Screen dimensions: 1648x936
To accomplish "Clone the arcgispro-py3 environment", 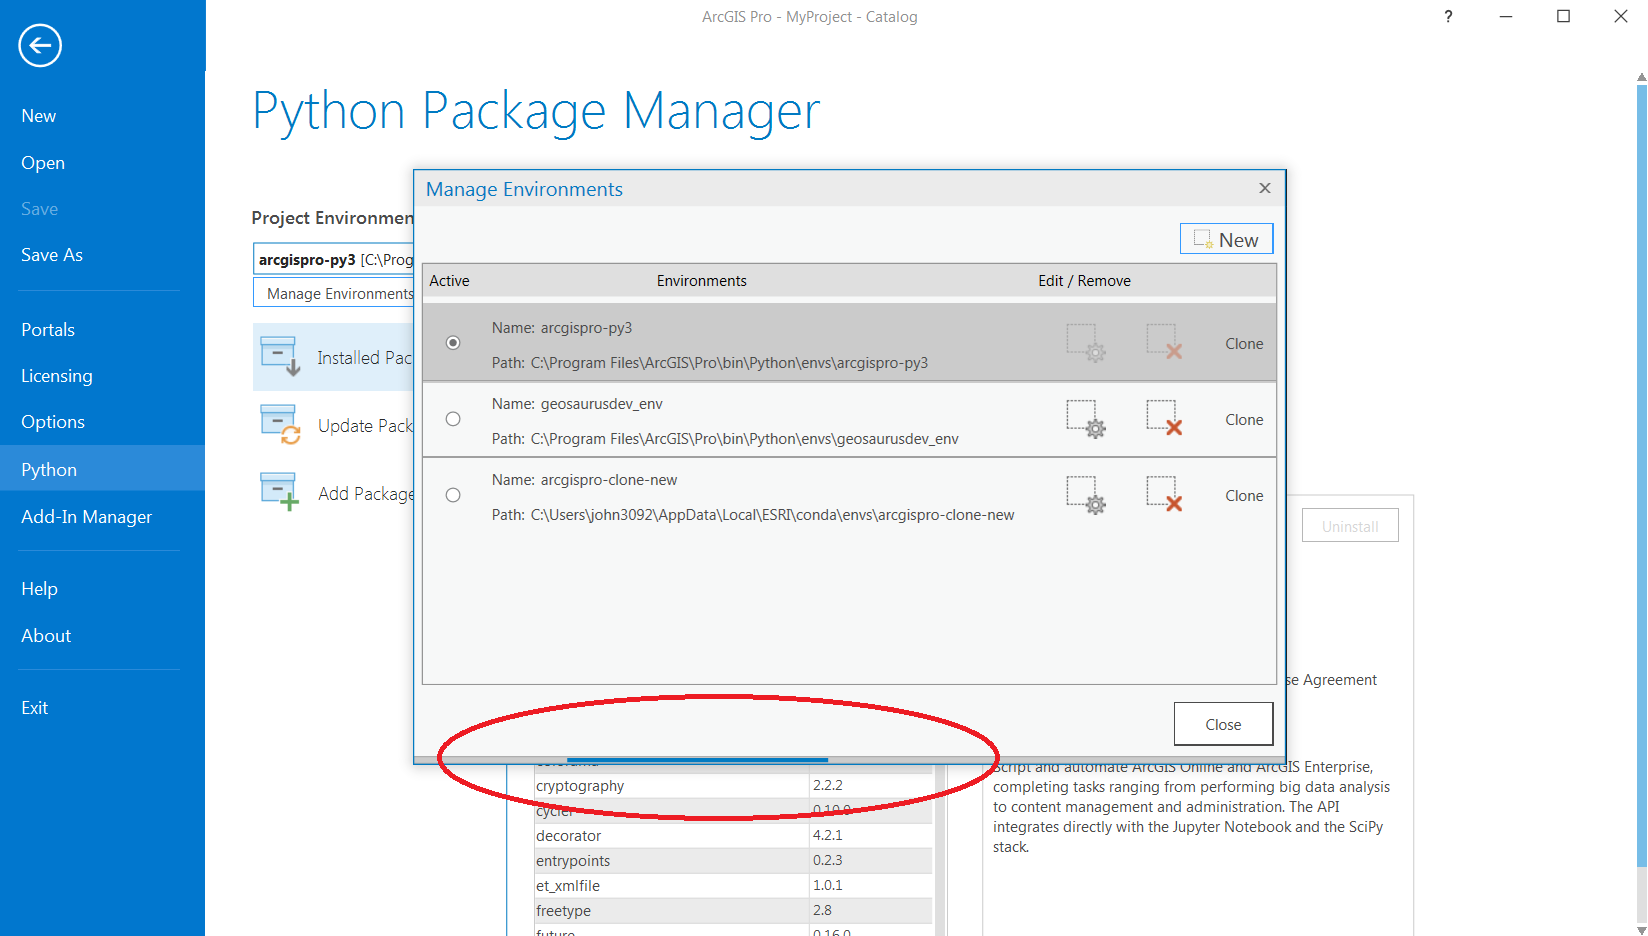I will click(1244, 343).
